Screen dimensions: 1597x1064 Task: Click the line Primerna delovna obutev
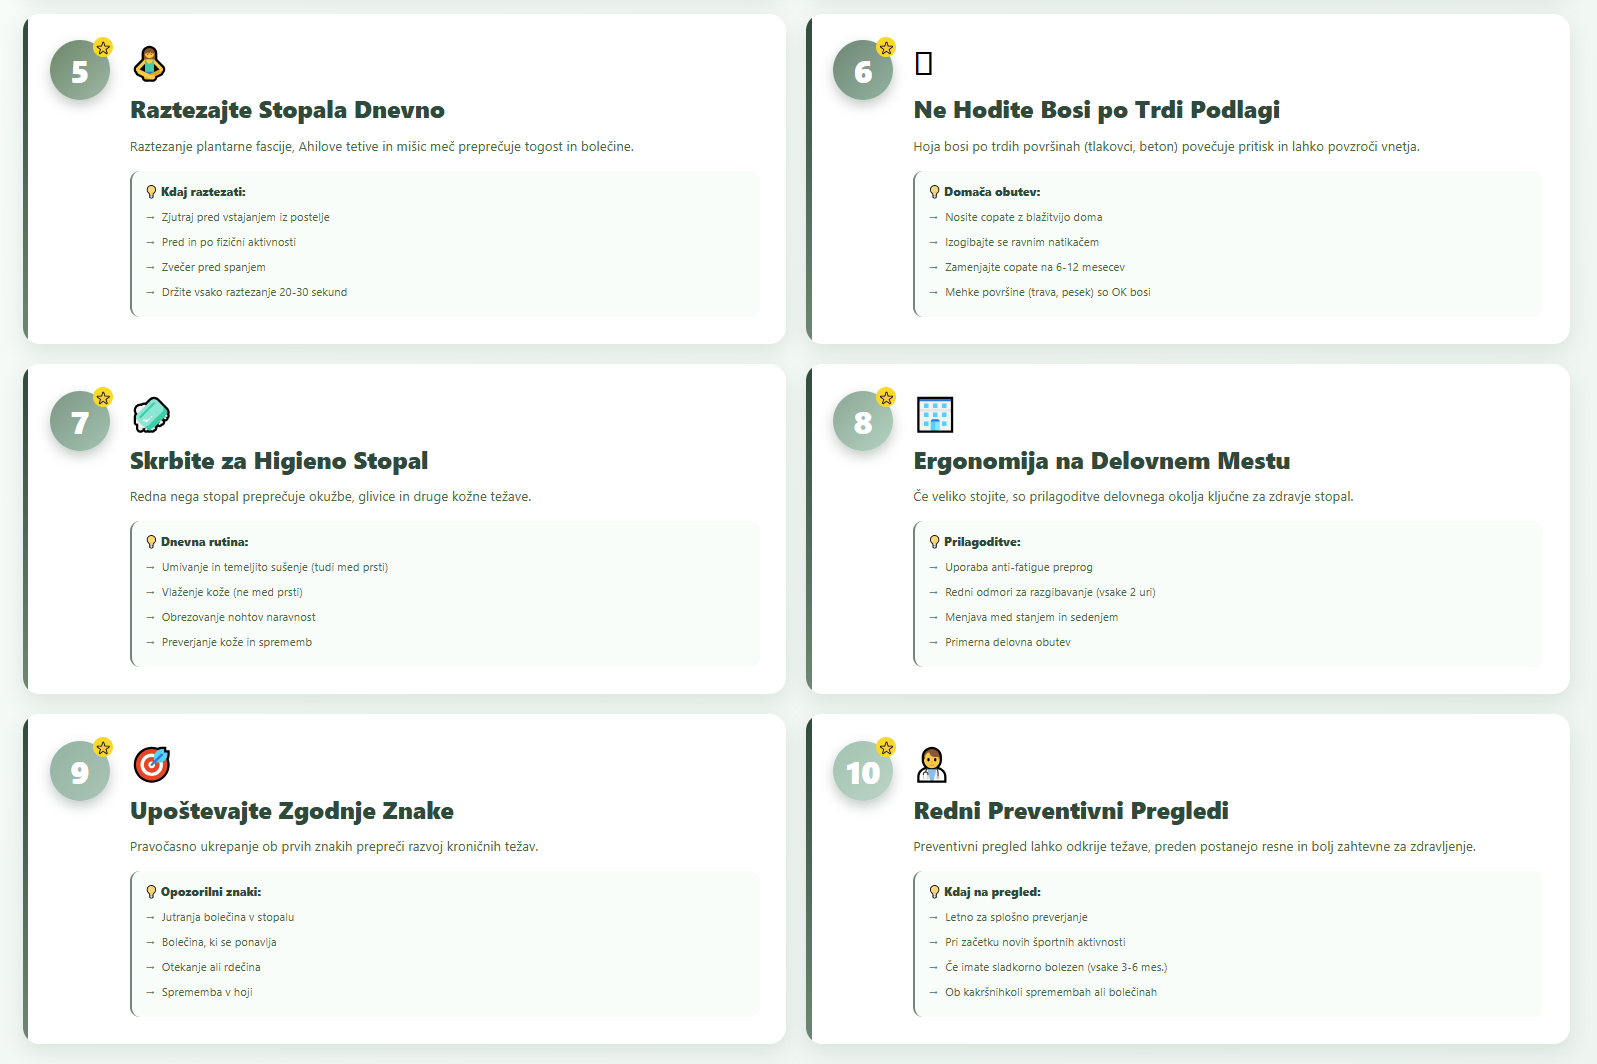(1007, 642)
